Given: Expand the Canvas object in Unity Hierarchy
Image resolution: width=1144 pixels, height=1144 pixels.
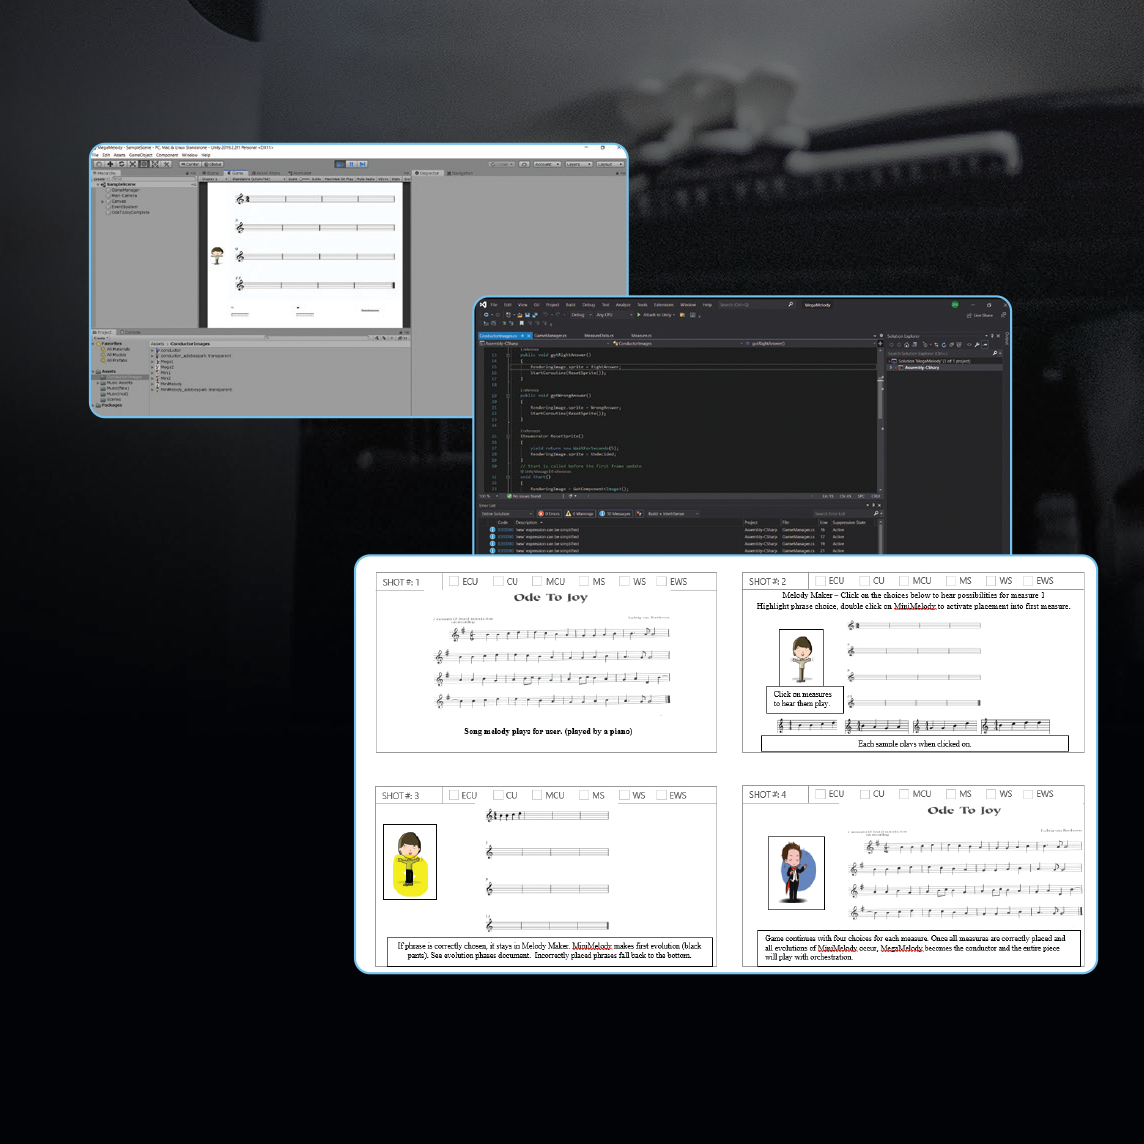Looking at the screenshot, I should 103,201.
